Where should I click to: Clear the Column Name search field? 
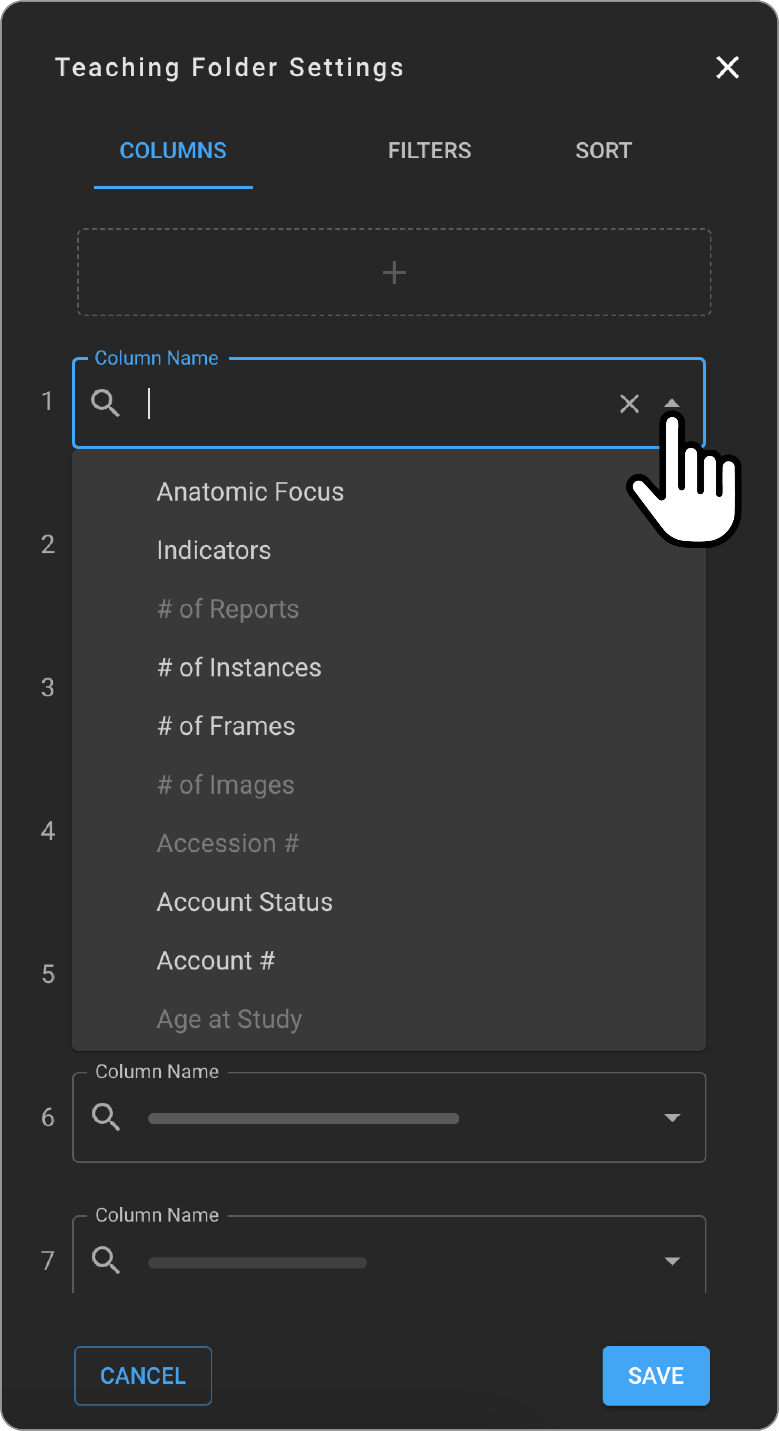point(629,403)
